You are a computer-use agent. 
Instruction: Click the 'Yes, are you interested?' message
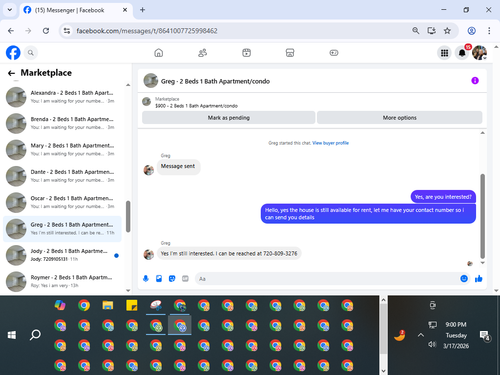tap(443, 197)
